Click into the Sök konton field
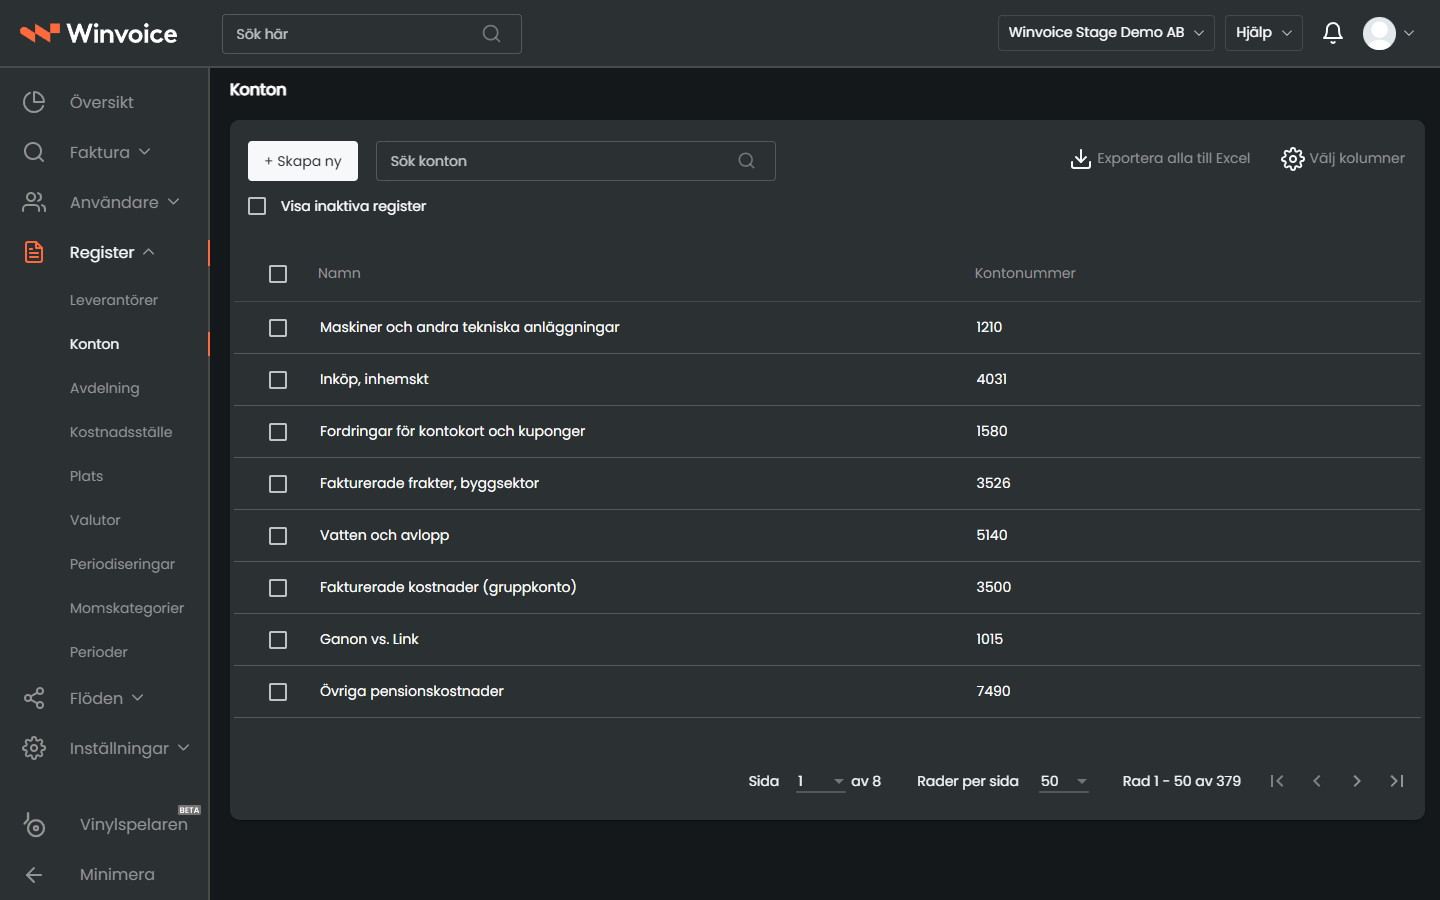The height and width of the screenshot is (900, 1440). click(x=576, y=161)
